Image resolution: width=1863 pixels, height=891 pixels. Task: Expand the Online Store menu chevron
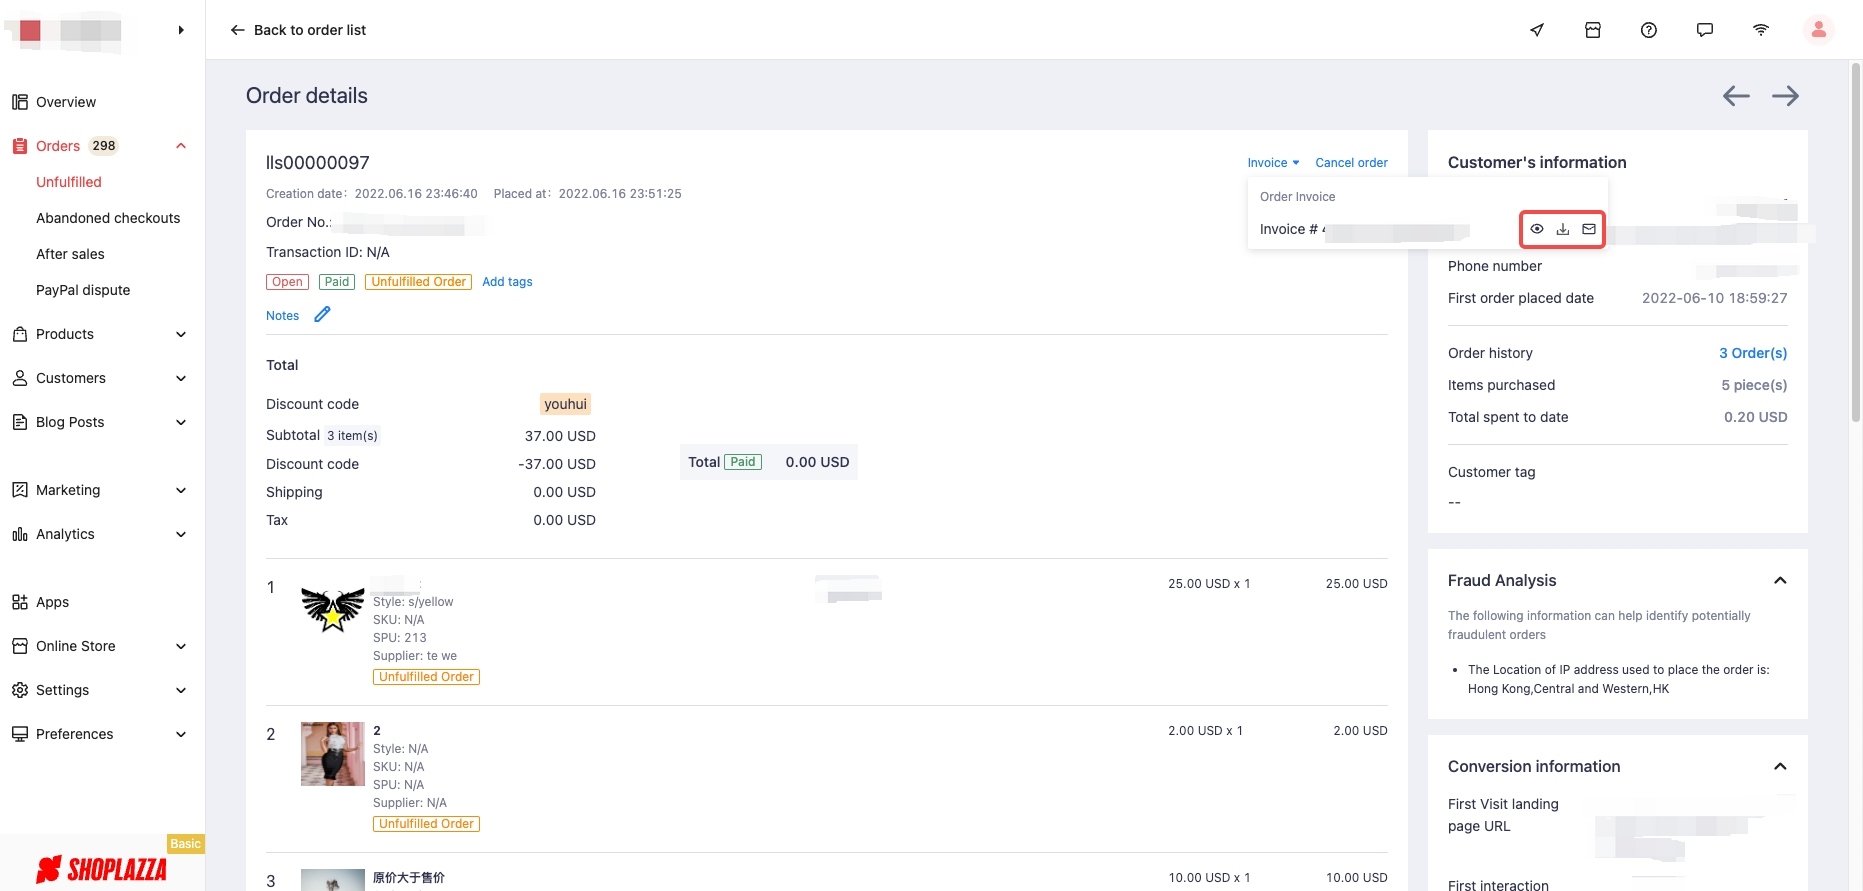tap(181, 646)
